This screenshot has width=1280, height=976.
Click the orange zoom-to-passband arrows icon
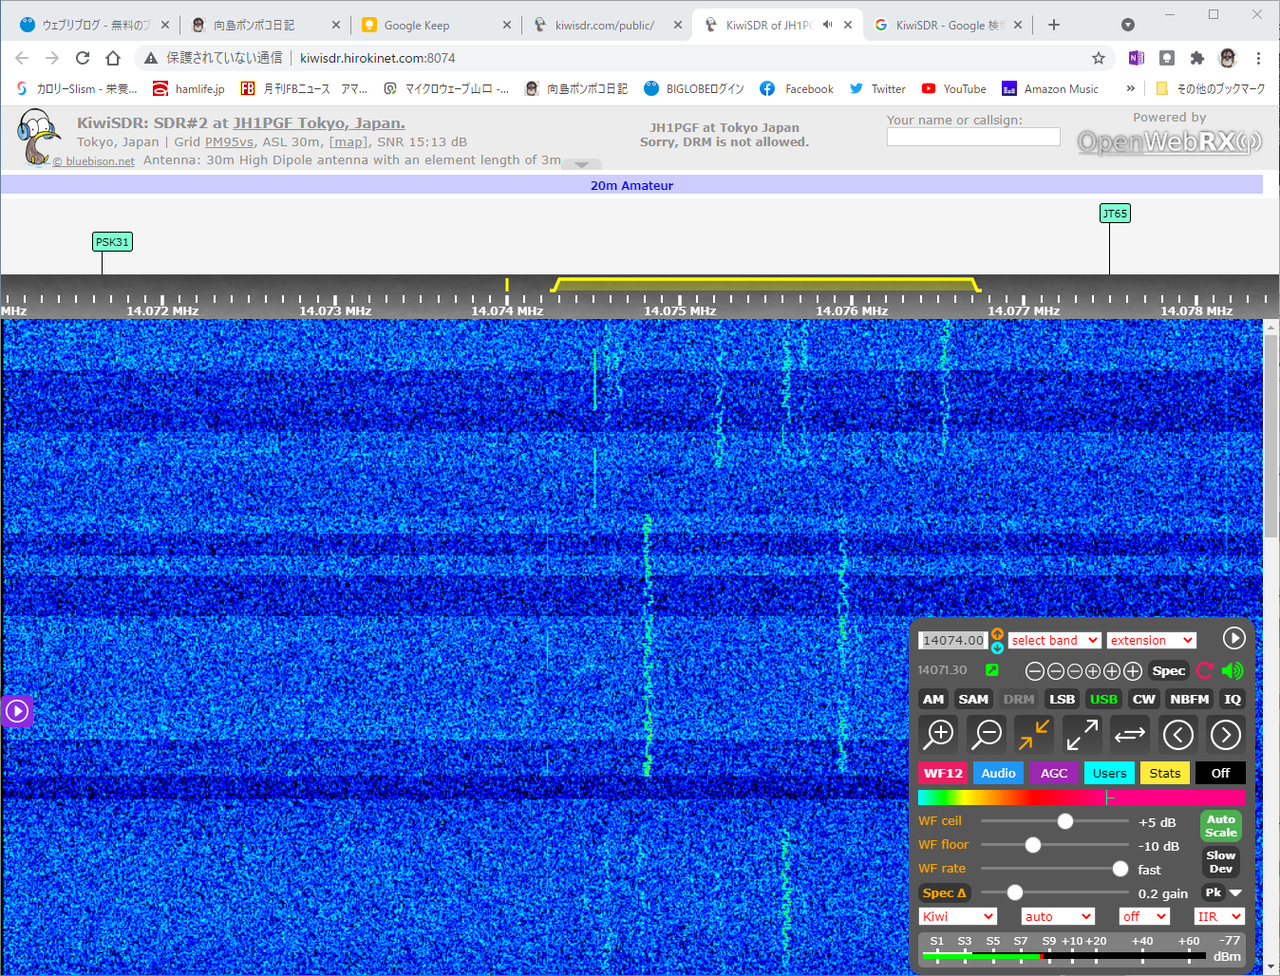pyautogui.click(x=1034, y=734)
